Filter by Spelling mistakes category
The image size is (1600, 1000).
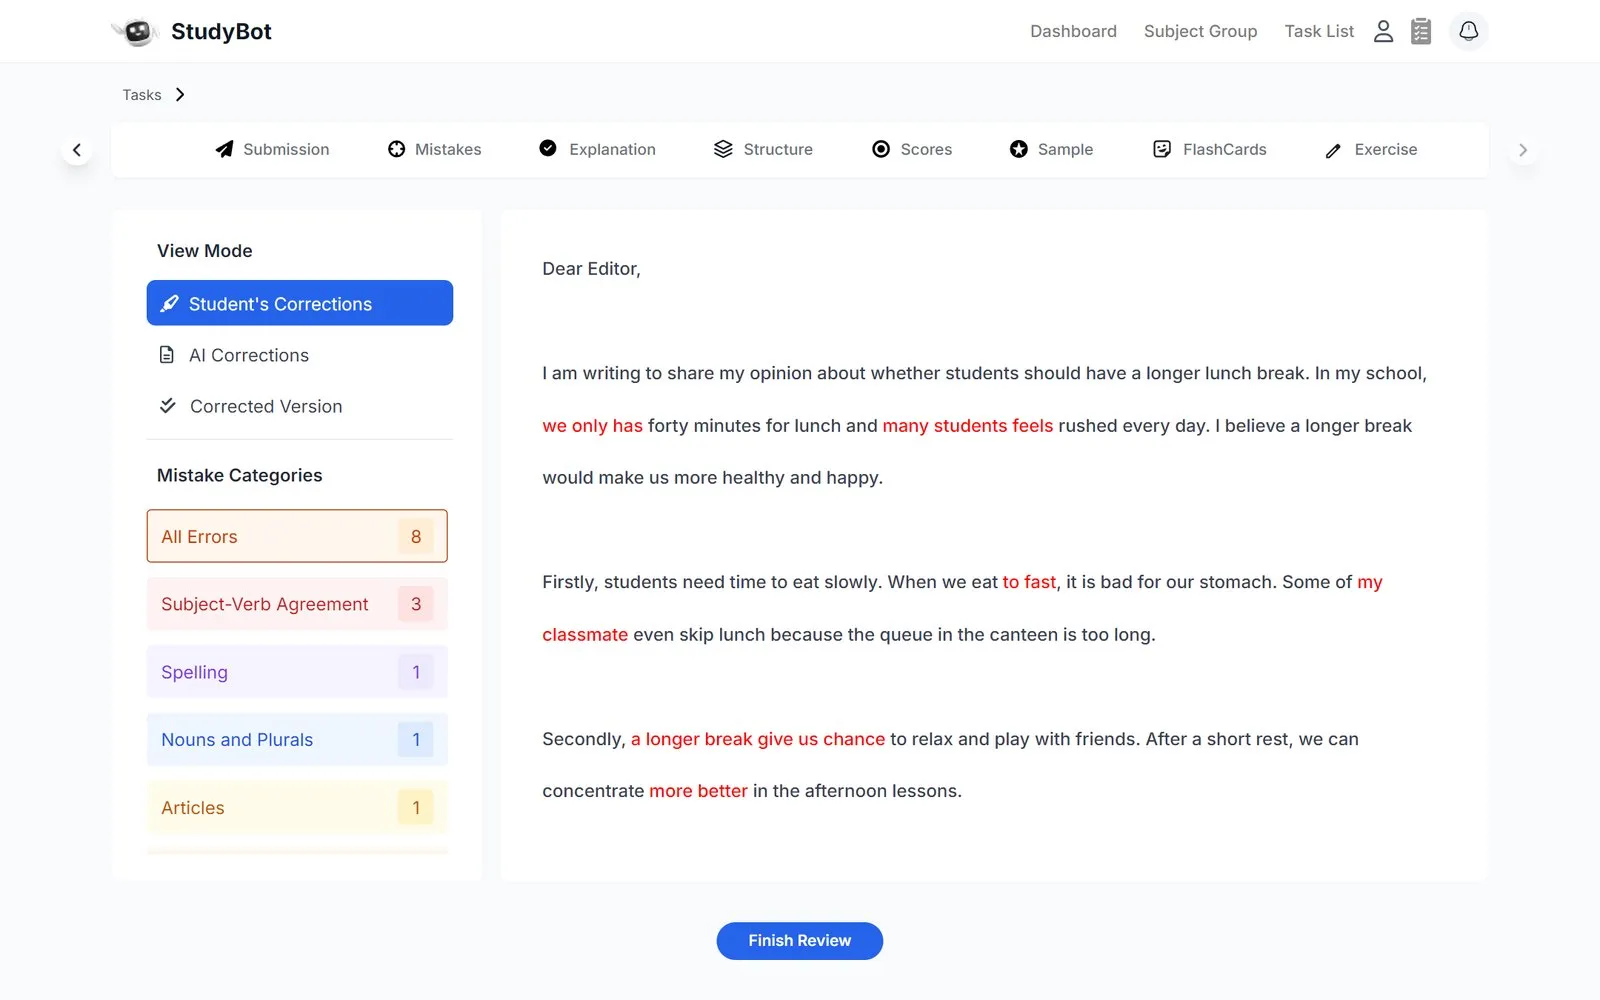pos(297,672)
